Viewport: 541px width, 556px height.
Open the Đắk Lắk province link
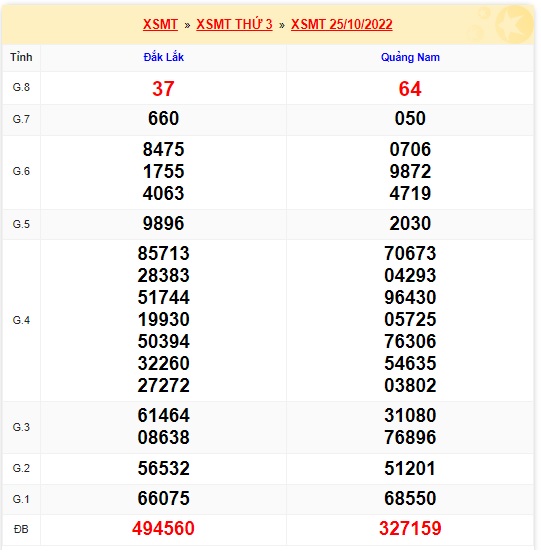click(x=163, y=57)
